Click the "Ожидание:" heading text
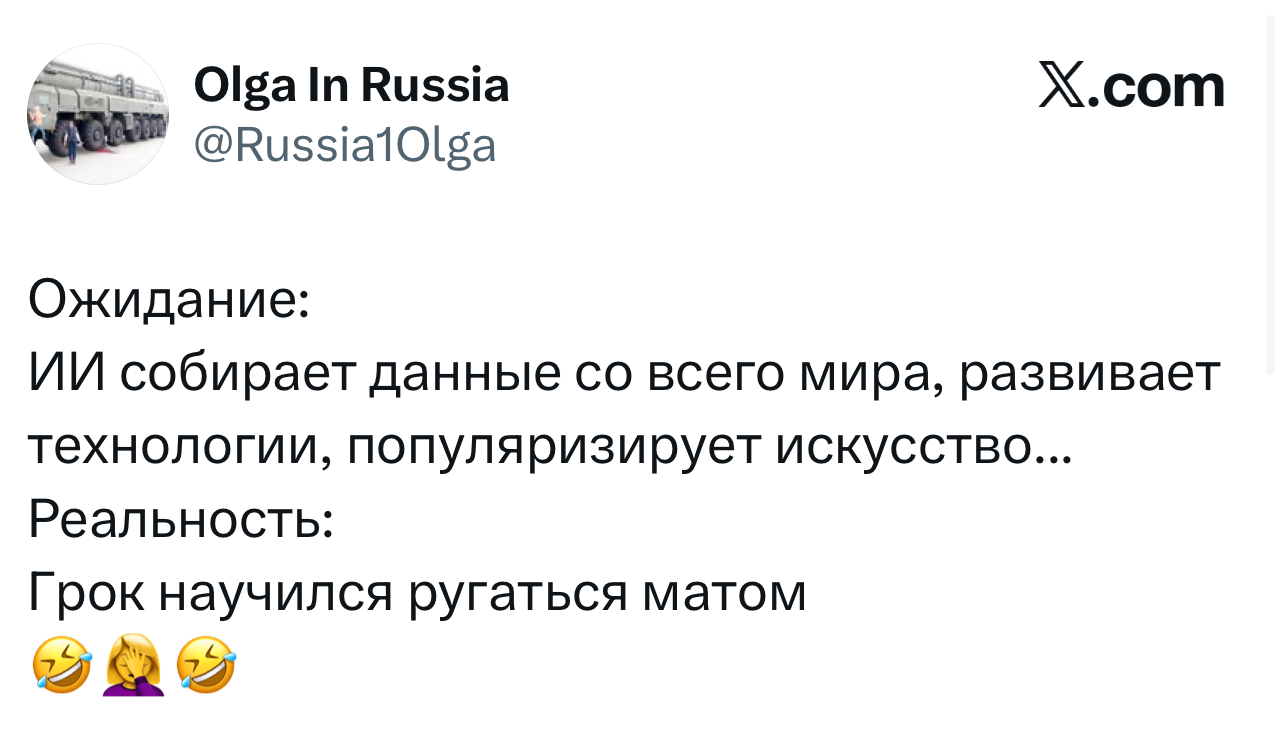The width and height of the screenshot is (1284, 745). 169,299
